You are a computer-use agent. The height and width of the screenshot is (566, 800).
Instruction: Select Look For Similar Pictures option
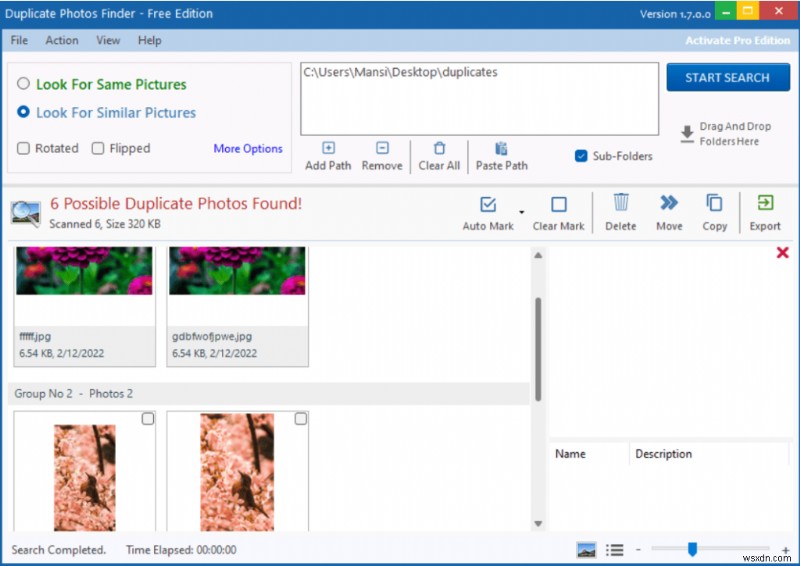[x=23, y=112]
